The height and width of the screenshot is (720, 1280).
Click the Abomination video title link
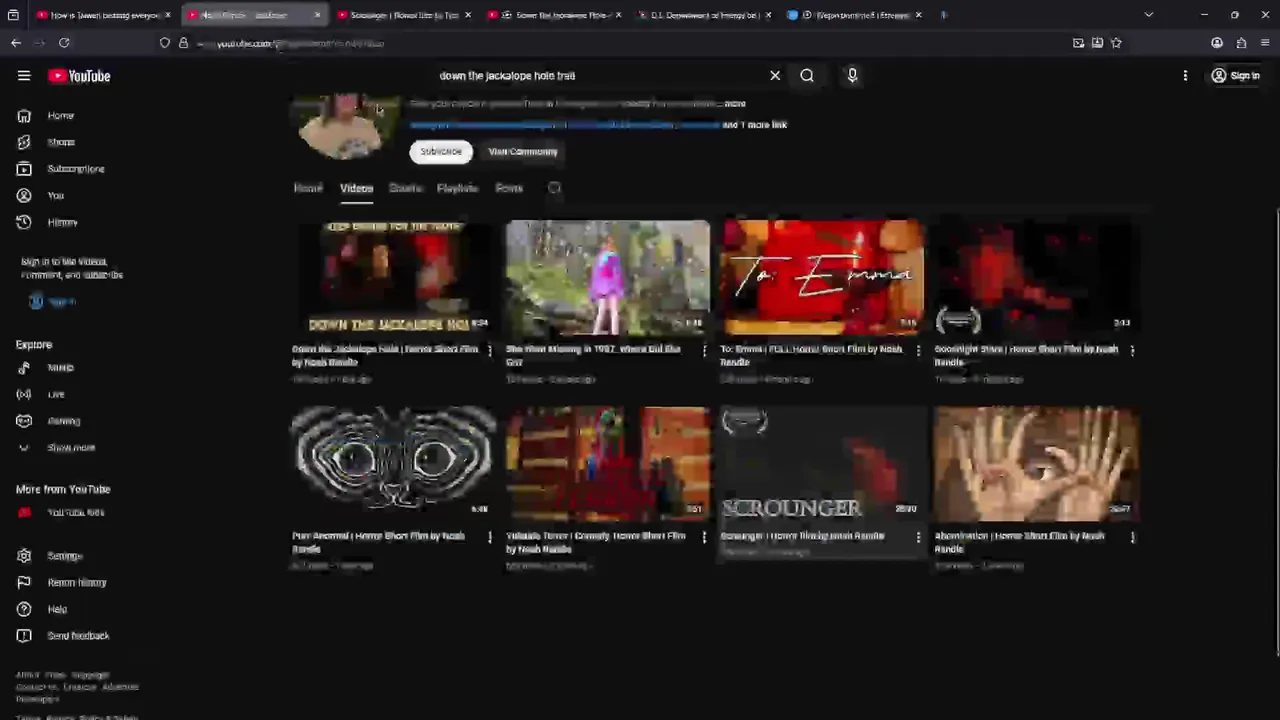coord(1020,542)
